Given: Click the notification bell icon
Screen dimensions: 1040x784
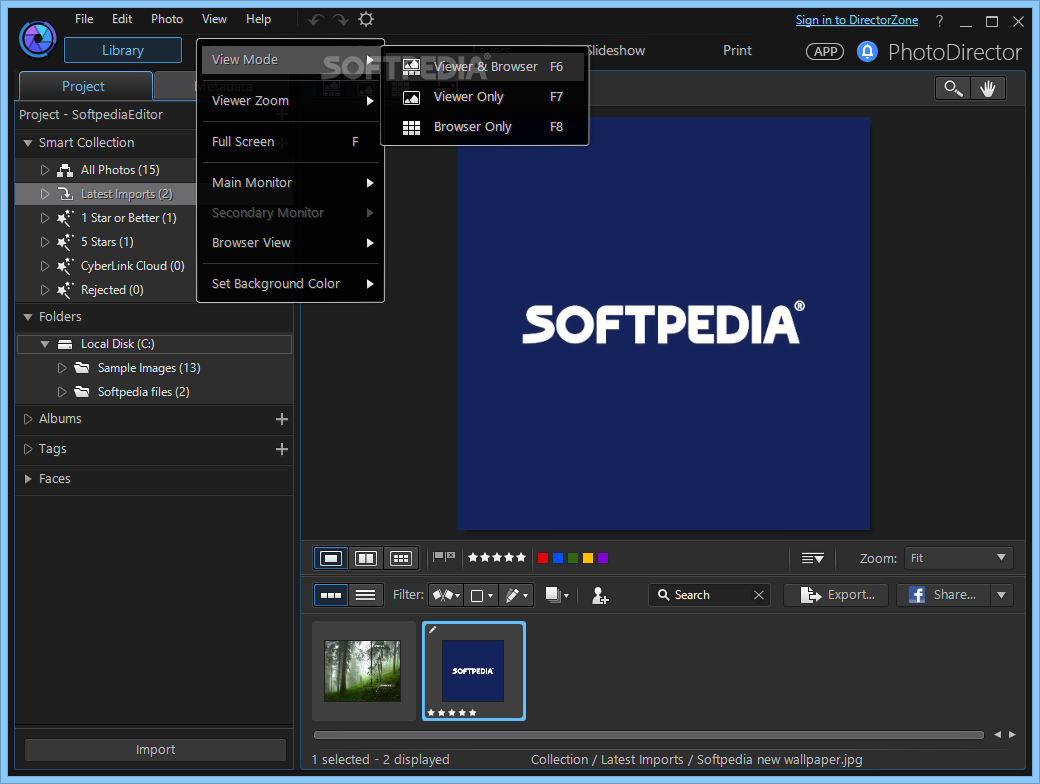Looking at the screenshot, I should pyautogui.click(x=867, y=51).
